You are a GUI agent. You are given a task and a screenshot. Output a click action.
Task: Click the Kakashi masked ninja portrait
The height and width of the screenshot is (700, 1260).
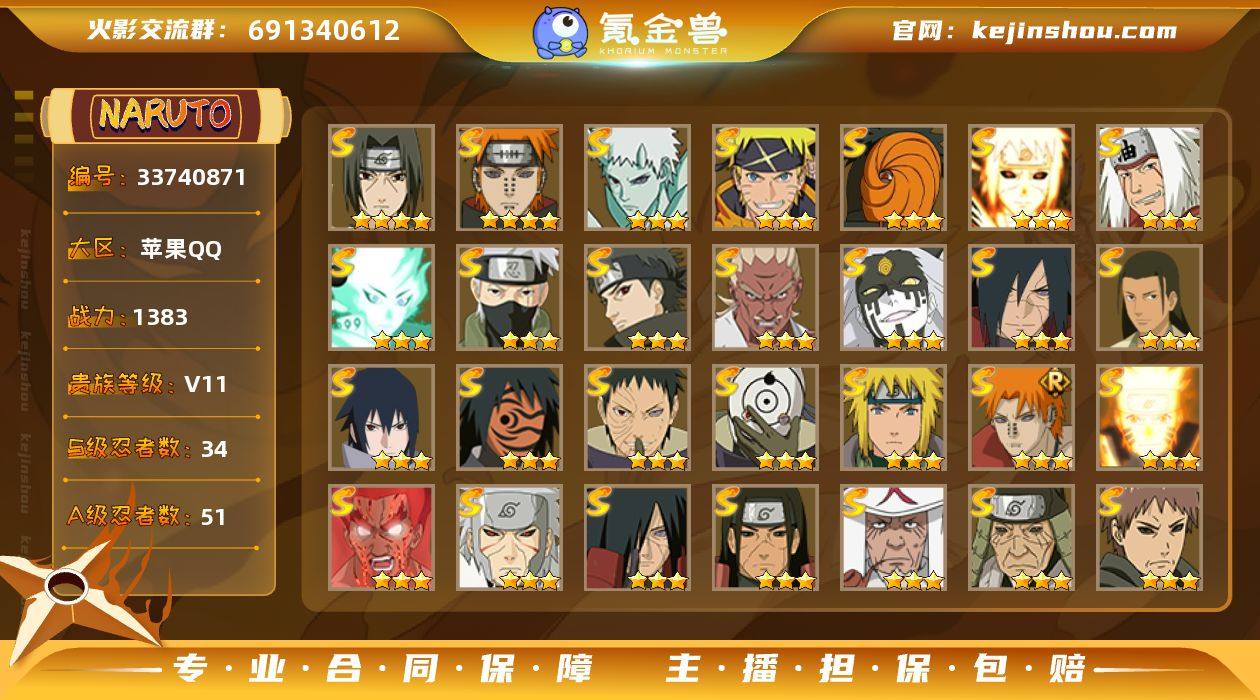(x=509, y=298)
